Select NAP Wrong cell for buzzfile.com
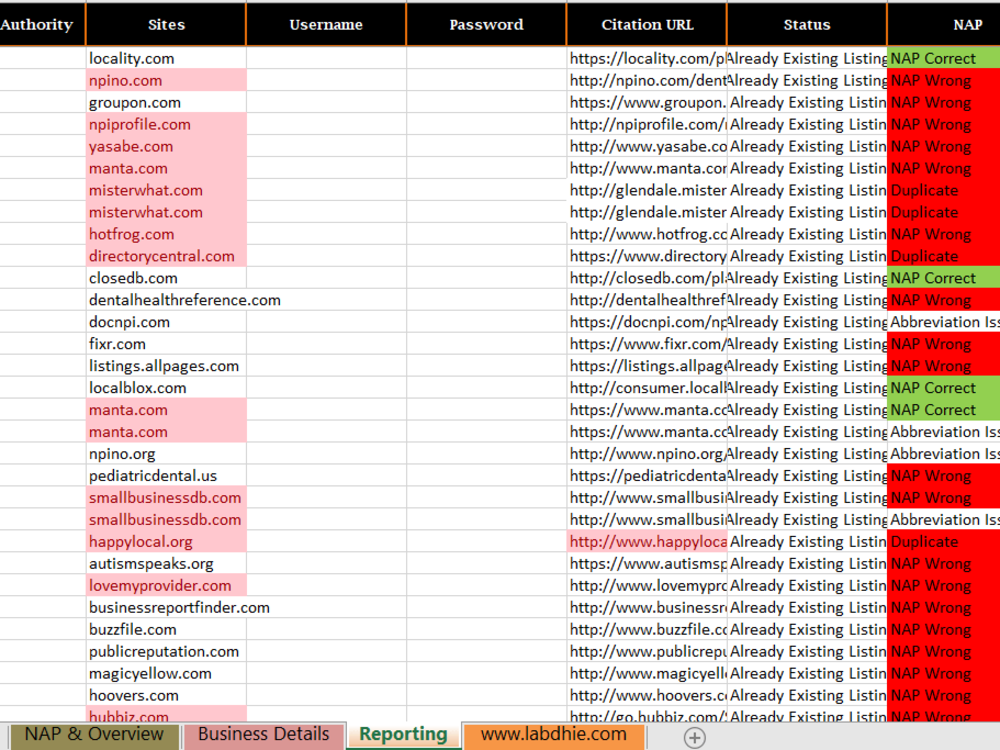The height and width of the screenshot is (750, 1000). 944,629
